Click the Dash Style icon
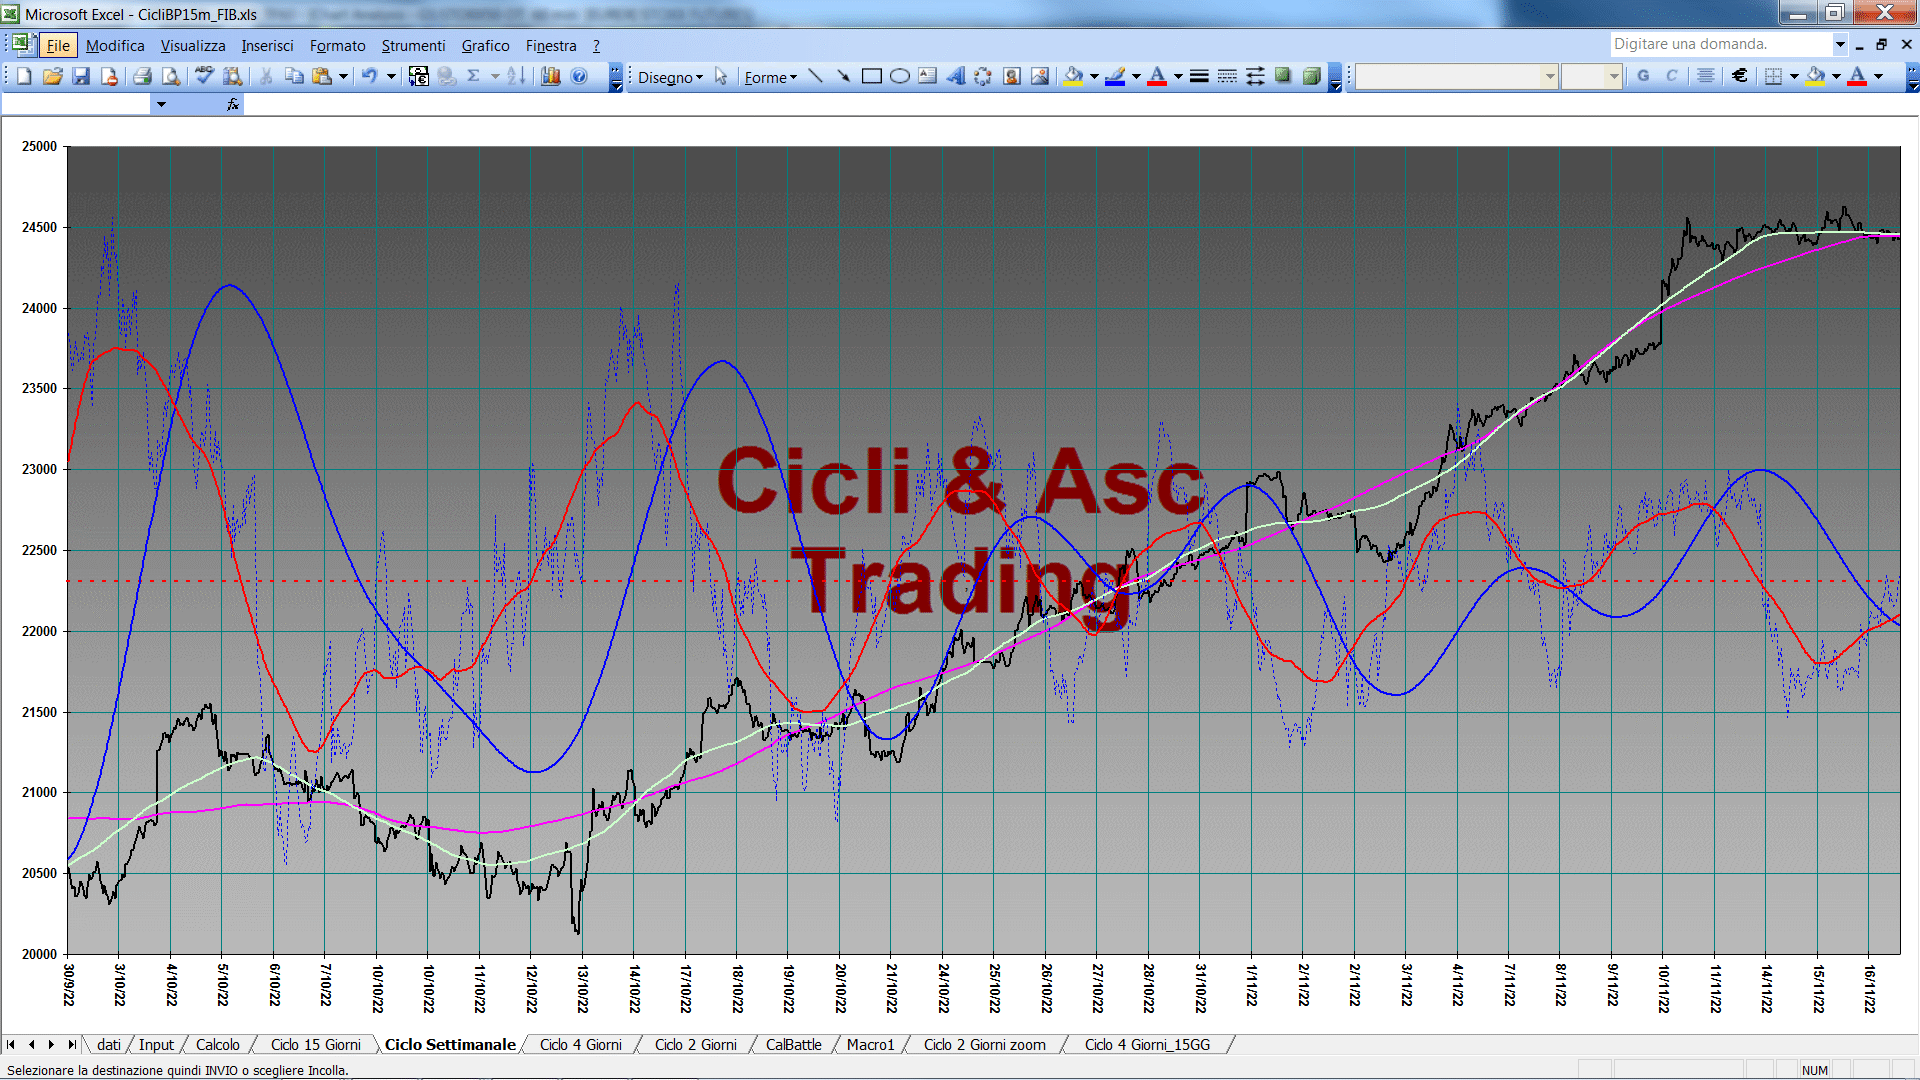 click(1227, 76)
